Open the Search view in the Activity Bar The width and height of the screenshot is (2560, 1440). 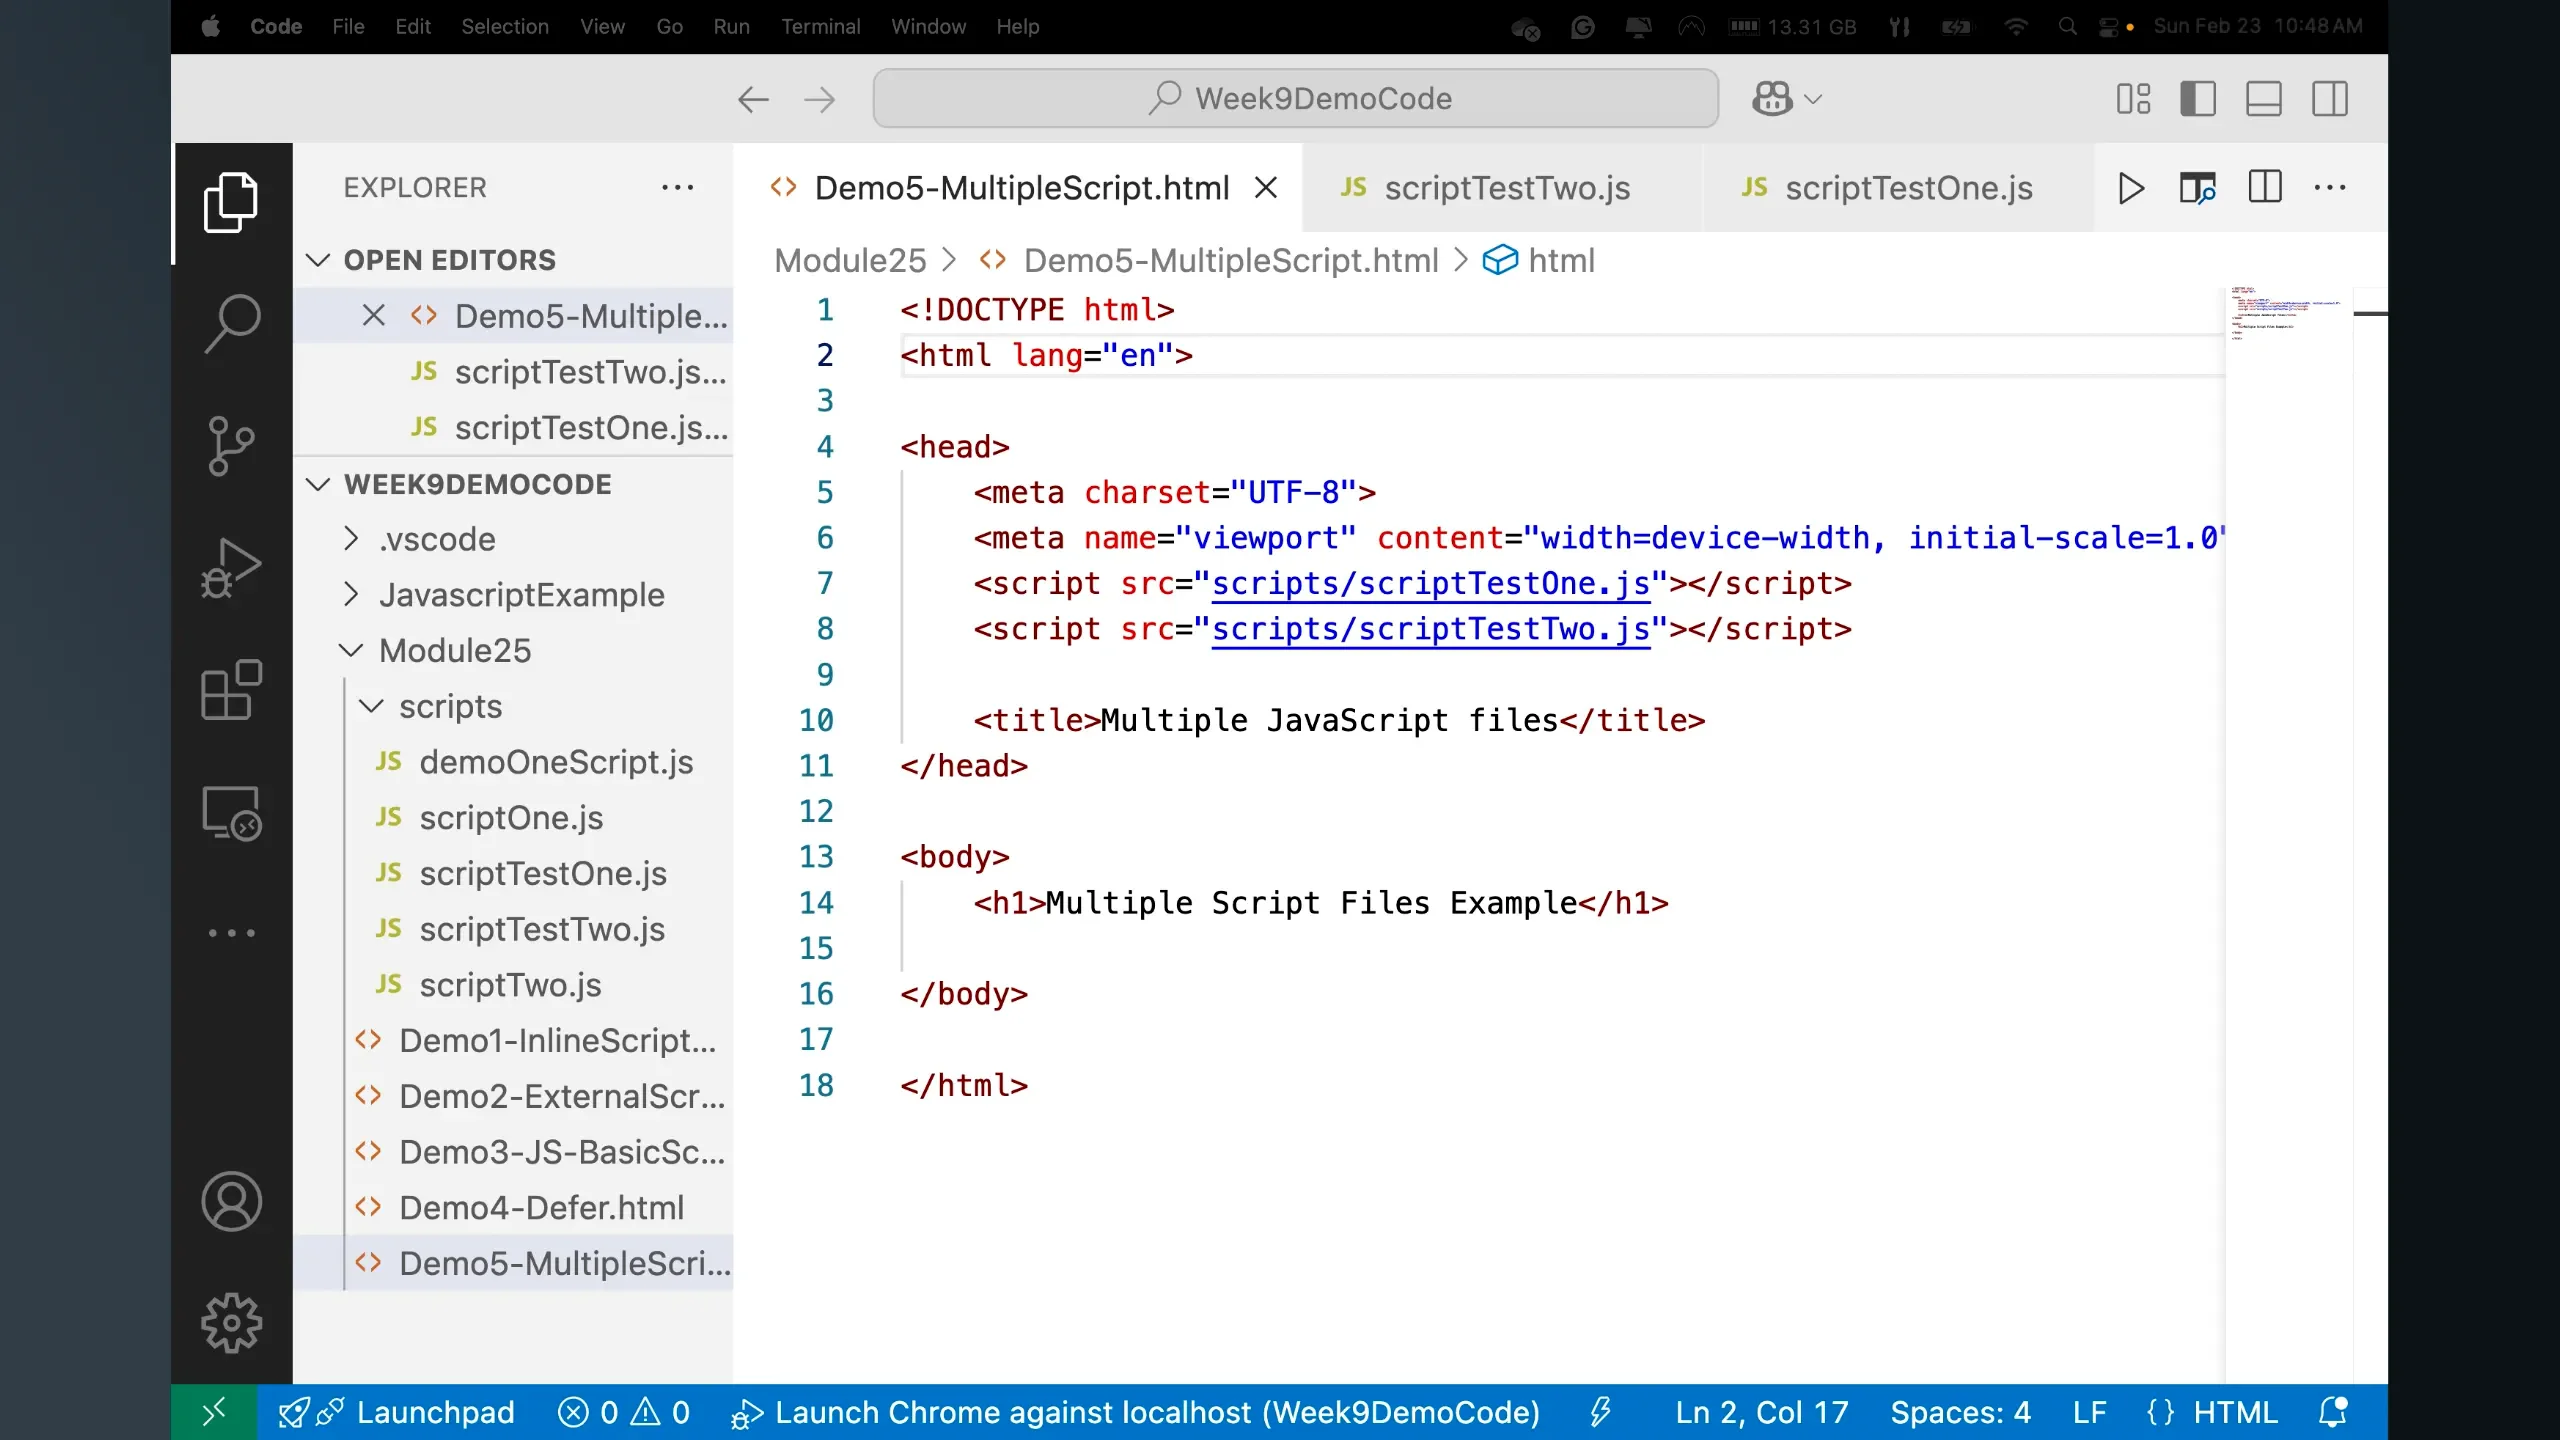point(231,322)
